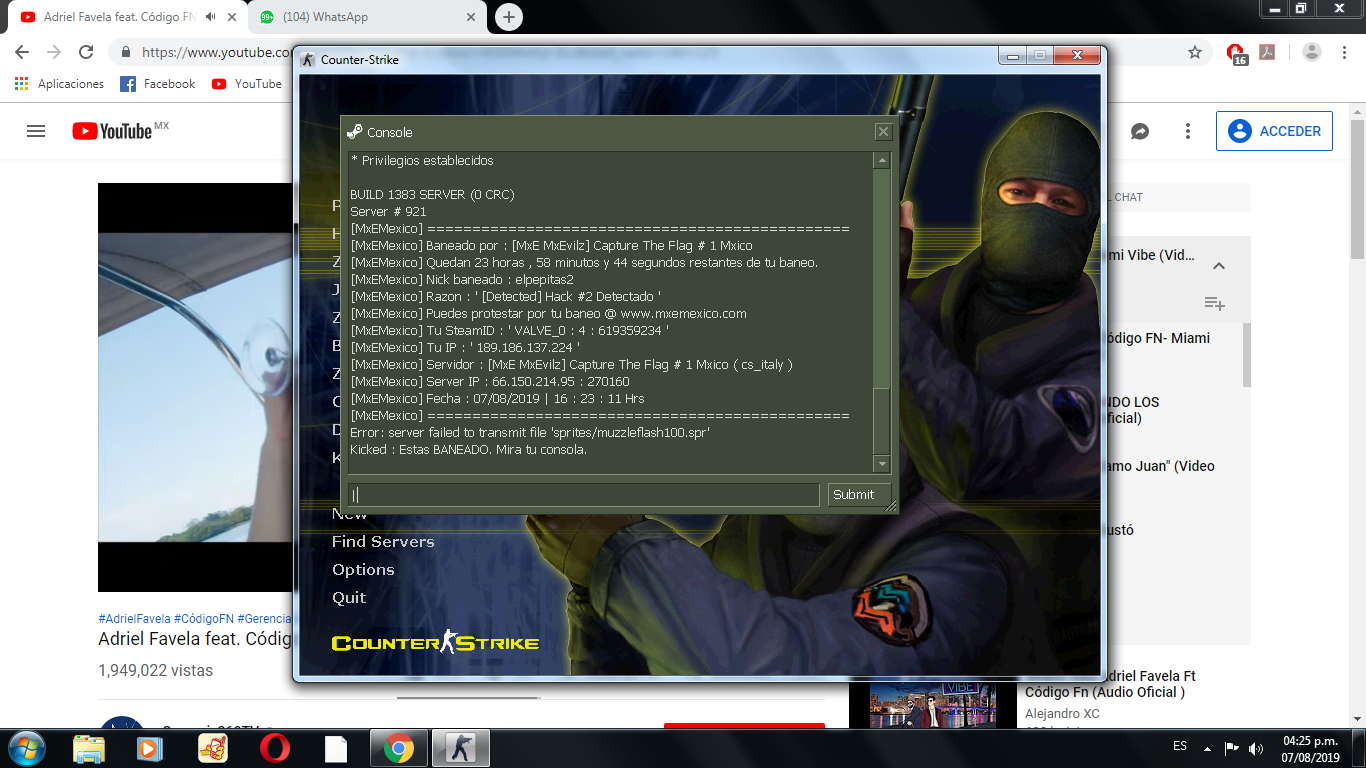The width and height of the screenshot is (1366, 768).
Task: Click the '1,949,022 vistas' view count
Action: tap(155, 671)
